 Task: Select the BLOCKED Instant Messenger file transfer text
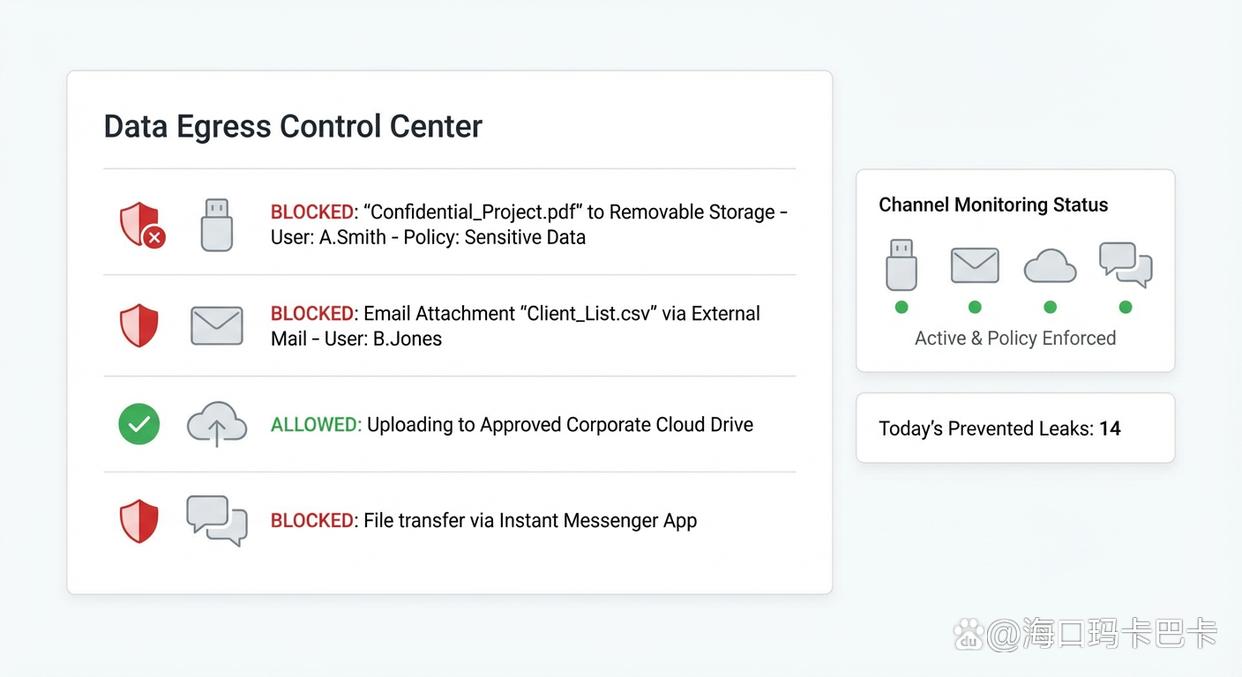(484, 521)
